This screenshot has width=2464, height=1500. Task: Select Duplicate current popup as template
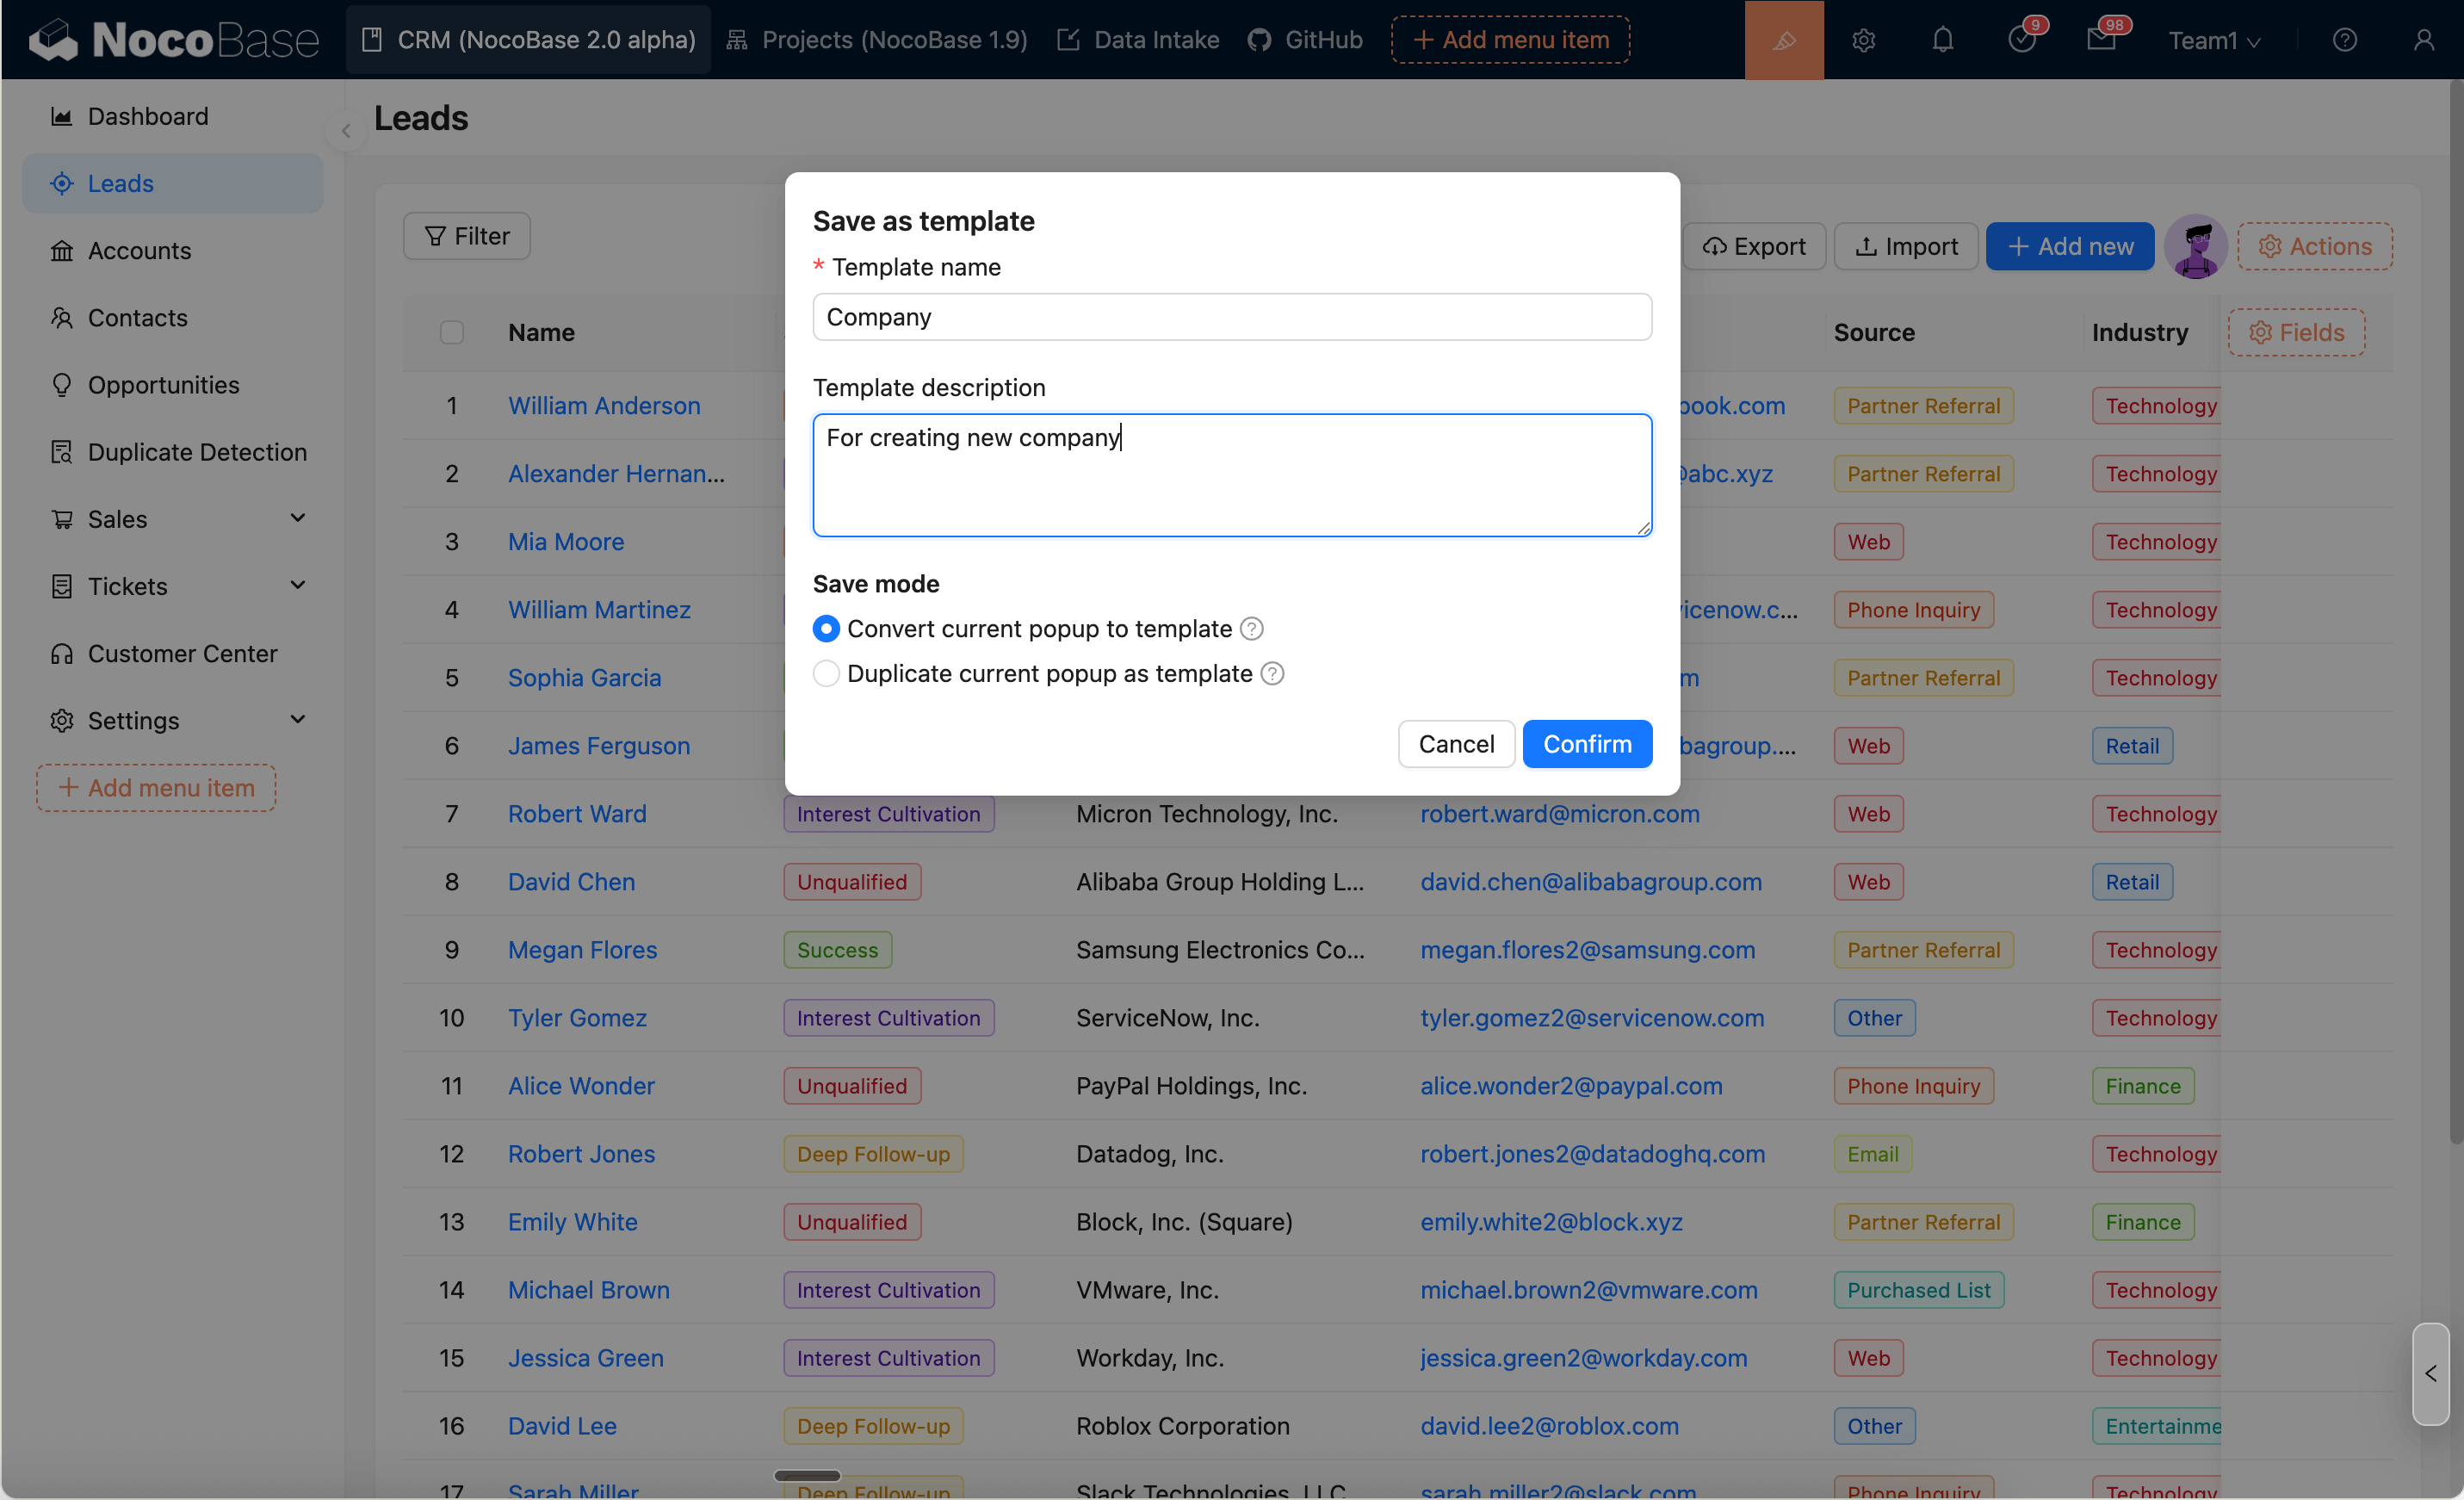pyautogui.click(x=826, y=674)
